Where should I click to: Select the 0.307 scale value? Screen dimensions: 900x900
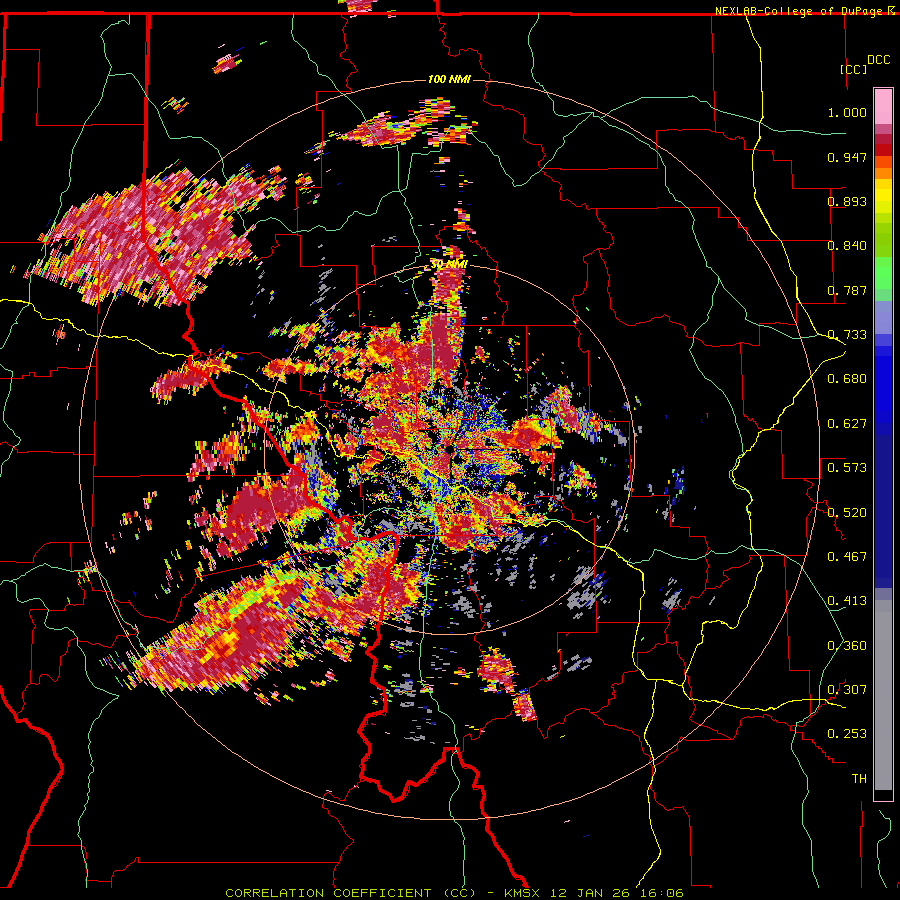point(847,690)
